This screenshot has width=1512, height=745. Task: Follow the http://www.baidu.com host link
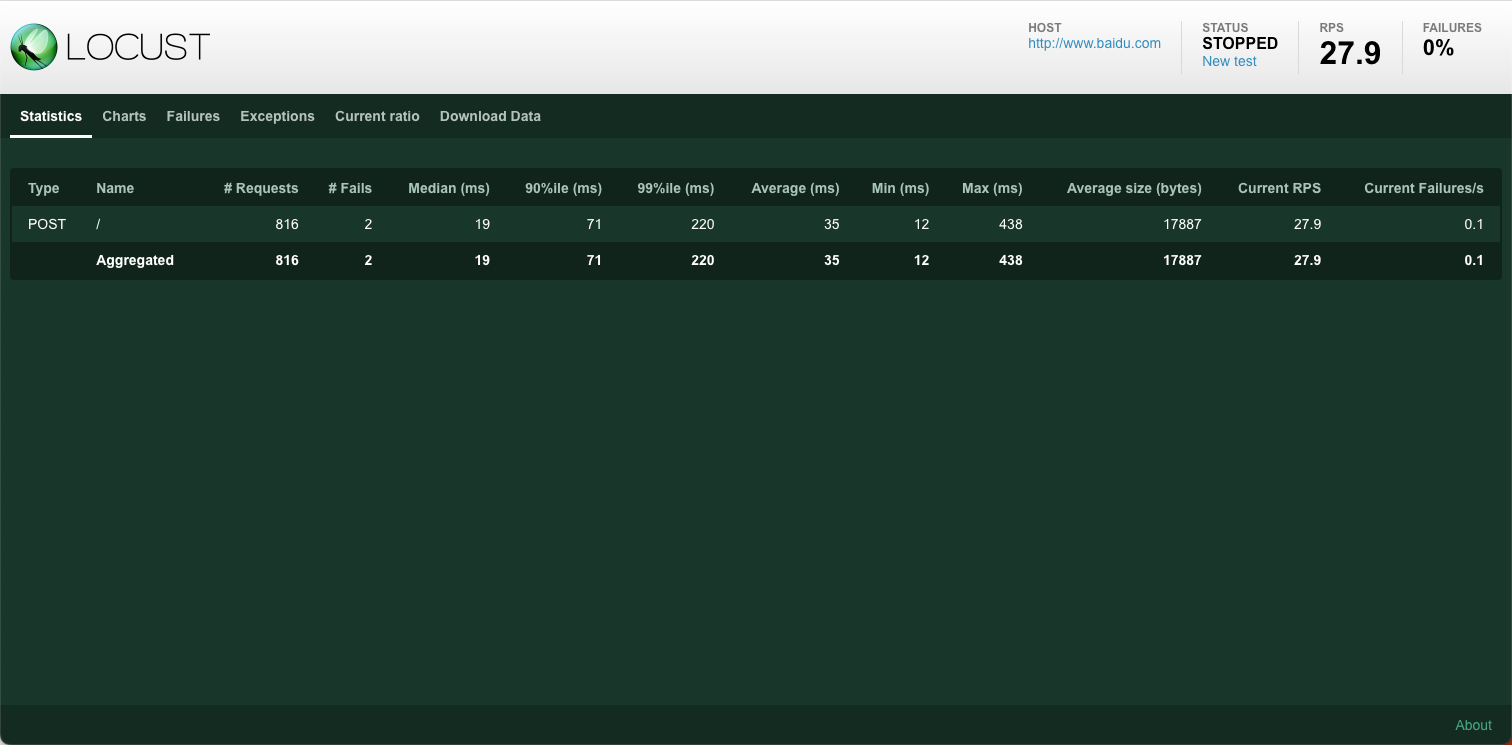[1094, 43]
